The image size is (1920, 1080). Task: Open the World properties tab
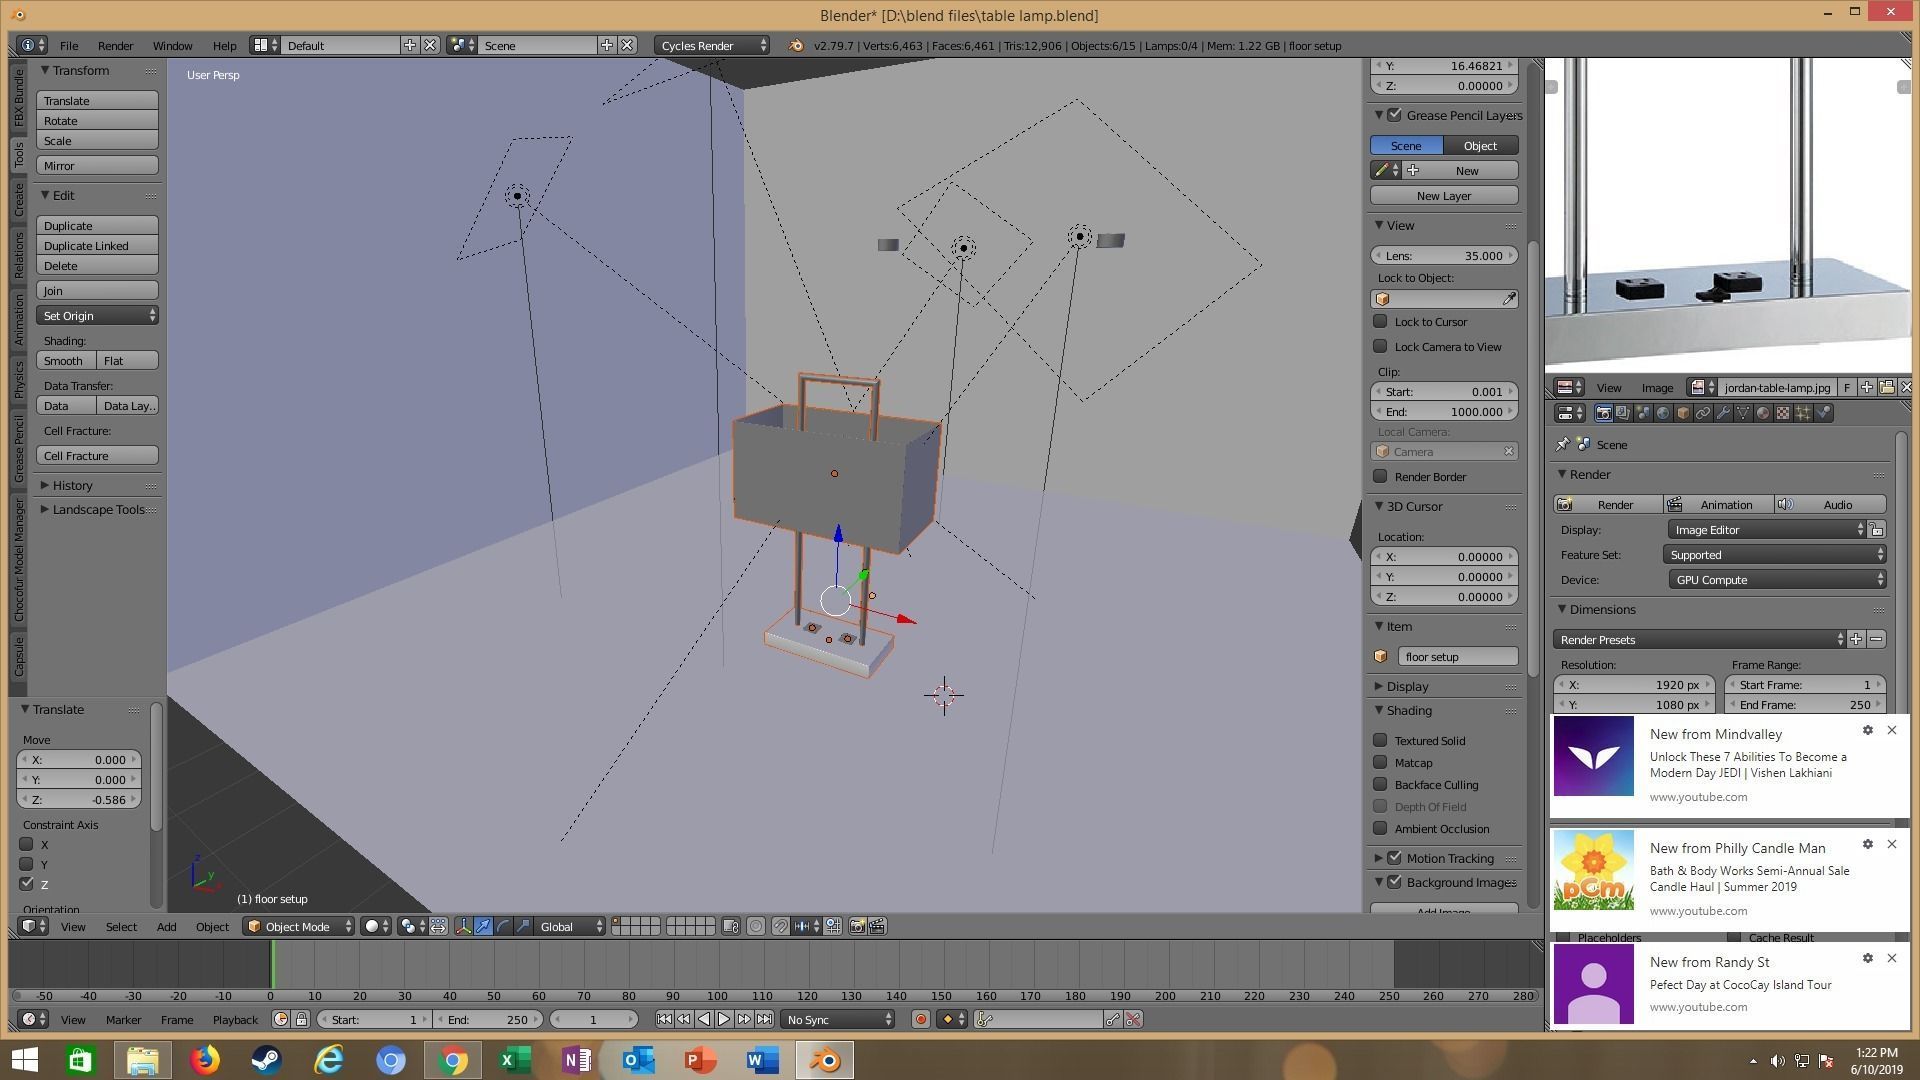1663,413
